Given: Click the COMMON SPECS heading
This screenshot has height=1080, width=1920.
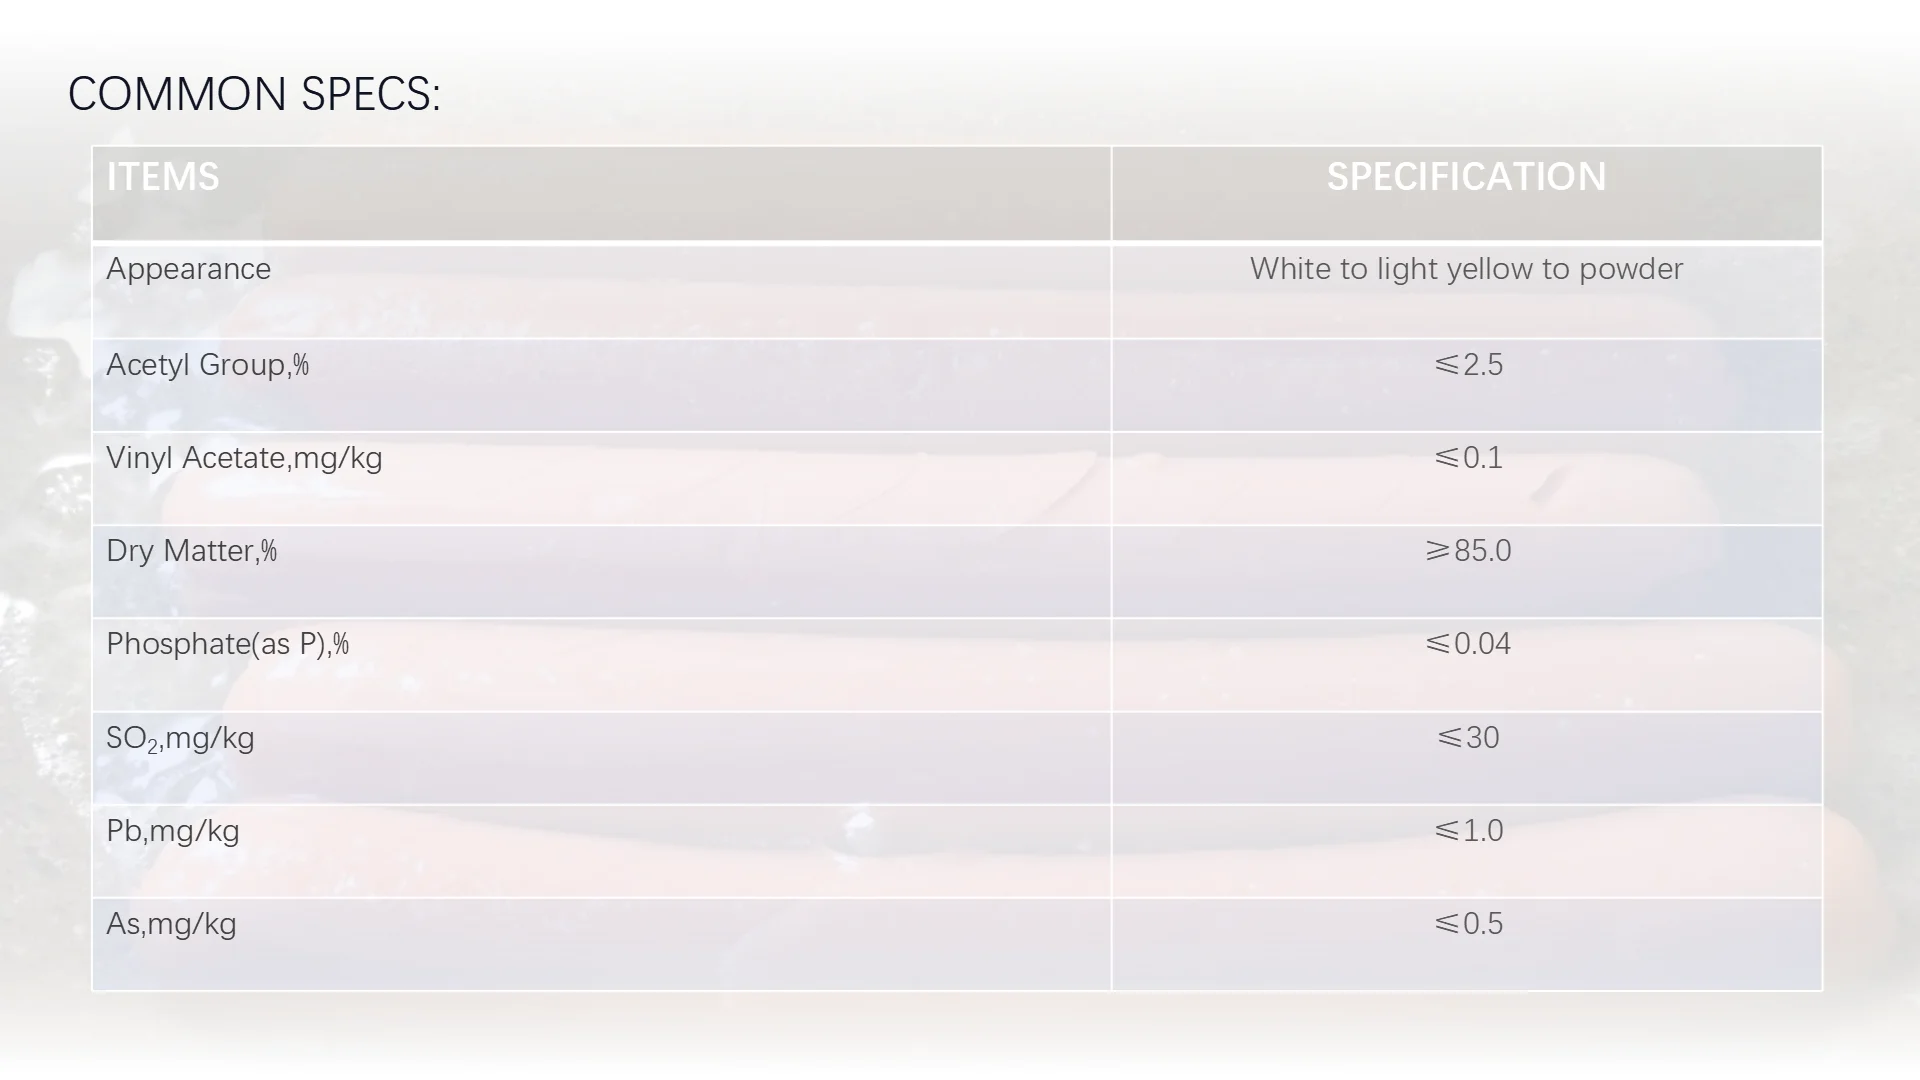Looking at the screenshot, I should coord(254,94).
